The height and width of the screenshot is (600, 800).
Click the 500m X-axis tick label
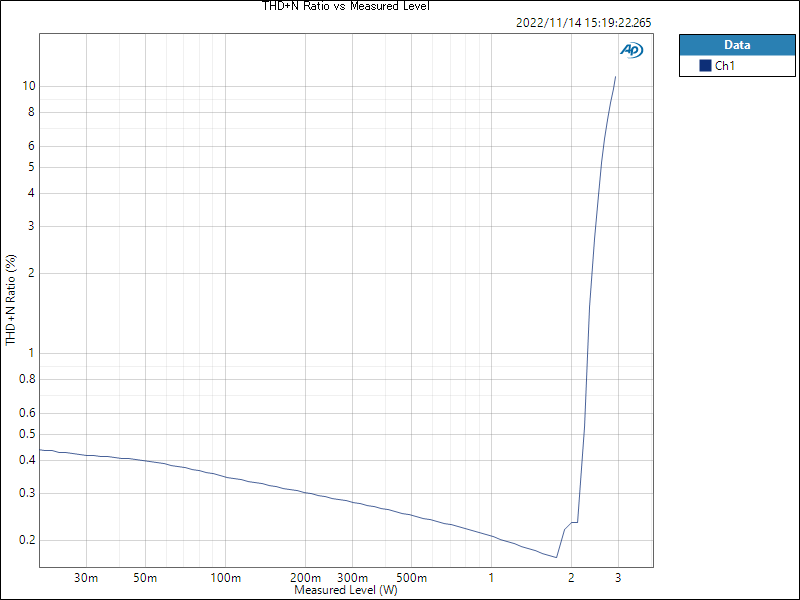411,578
